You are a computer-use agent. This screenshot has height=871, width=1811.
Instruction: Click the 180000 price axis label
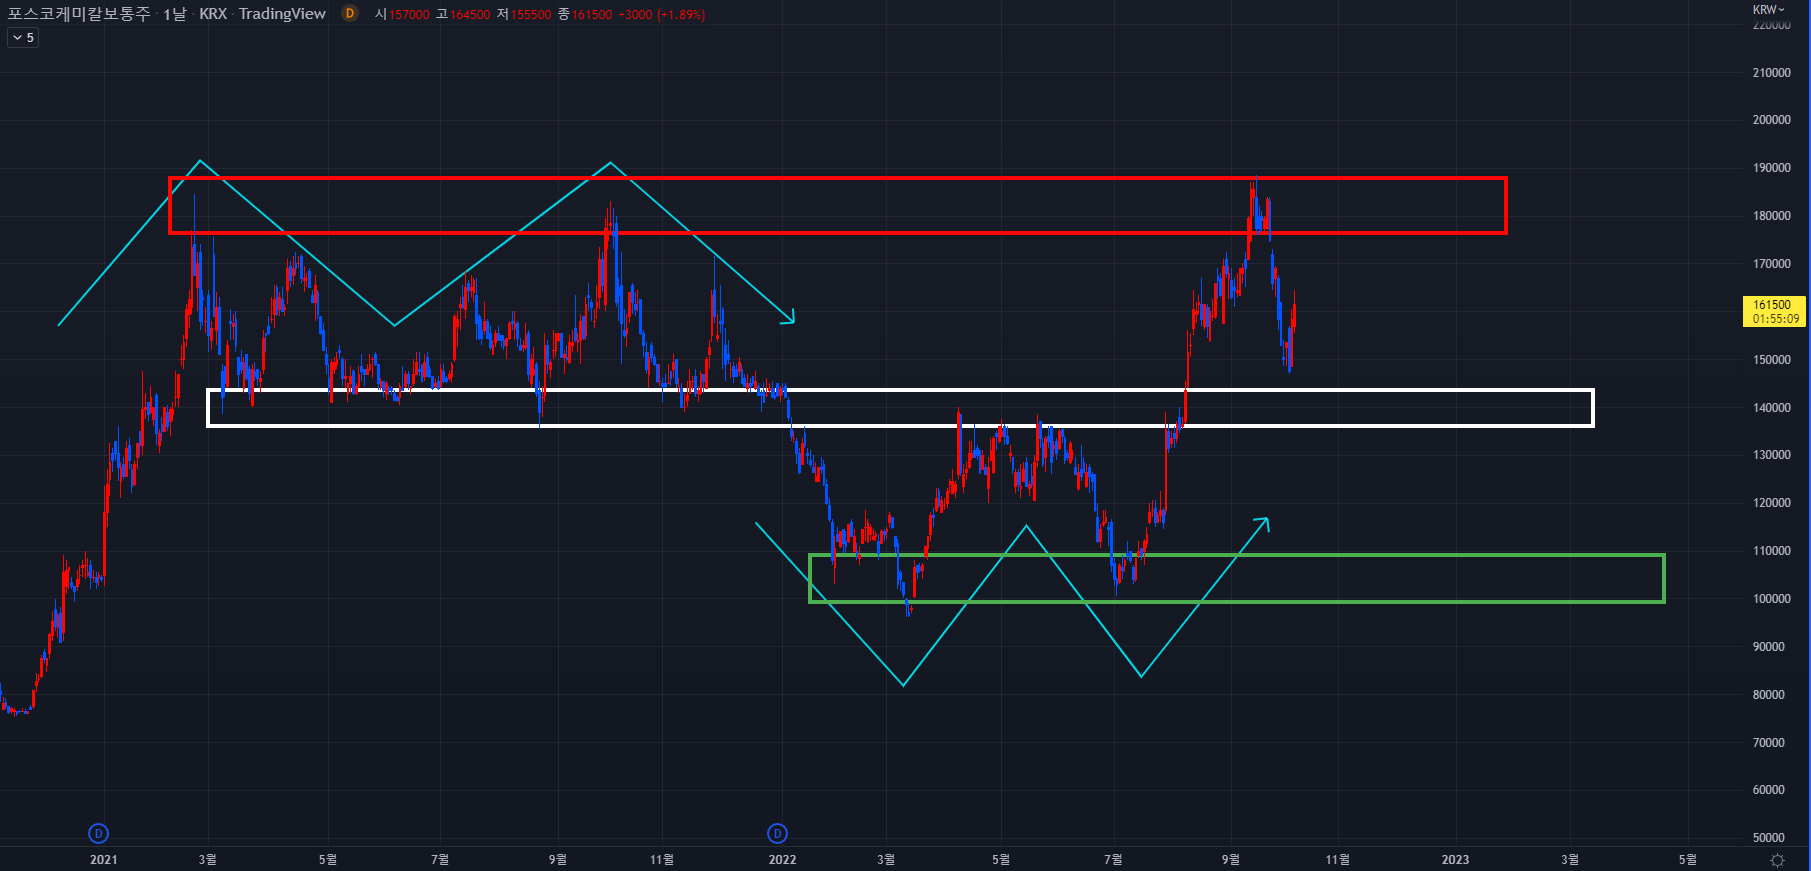1771,216
